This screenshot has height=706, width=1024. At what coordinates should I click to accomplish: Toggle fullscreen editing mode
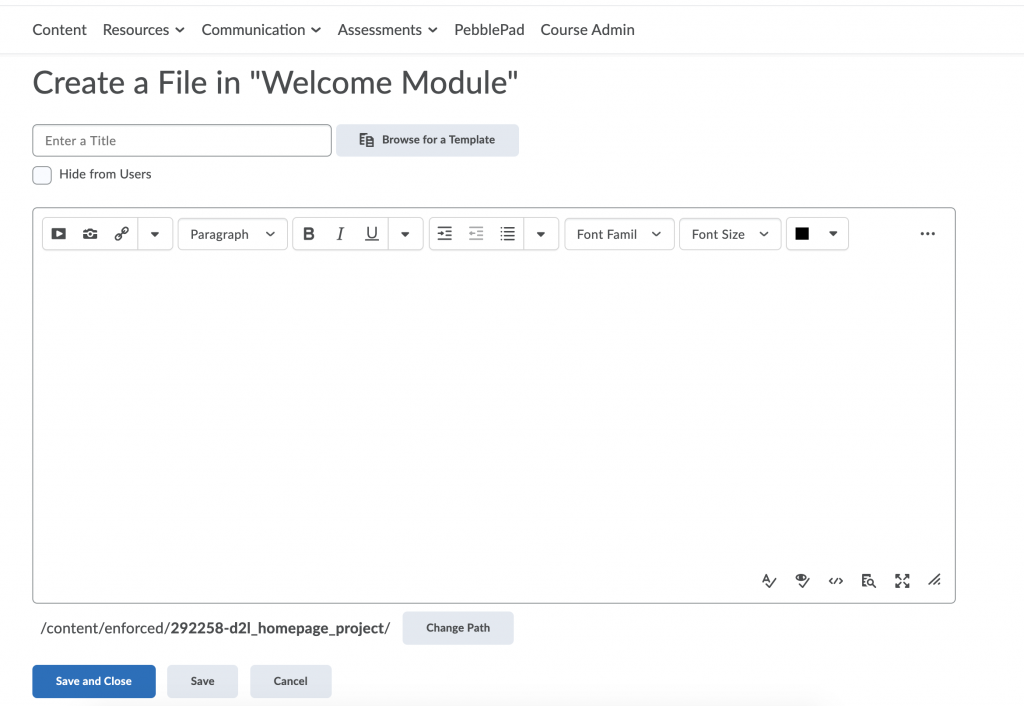[x=902, y=580]
